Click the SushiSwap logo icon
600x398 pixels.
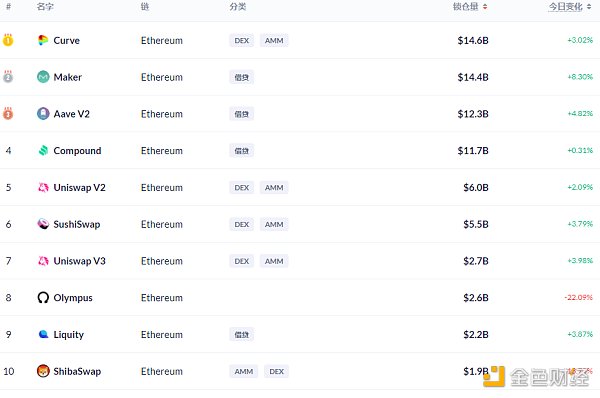point(43,224)
